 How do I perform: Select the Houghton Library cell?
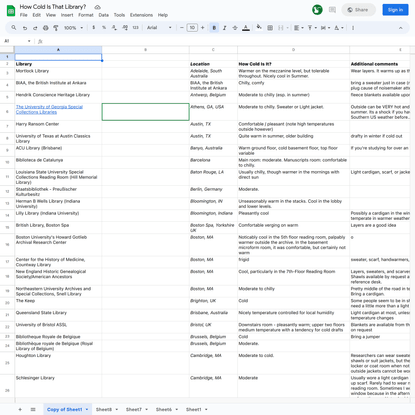click(58, 363)
